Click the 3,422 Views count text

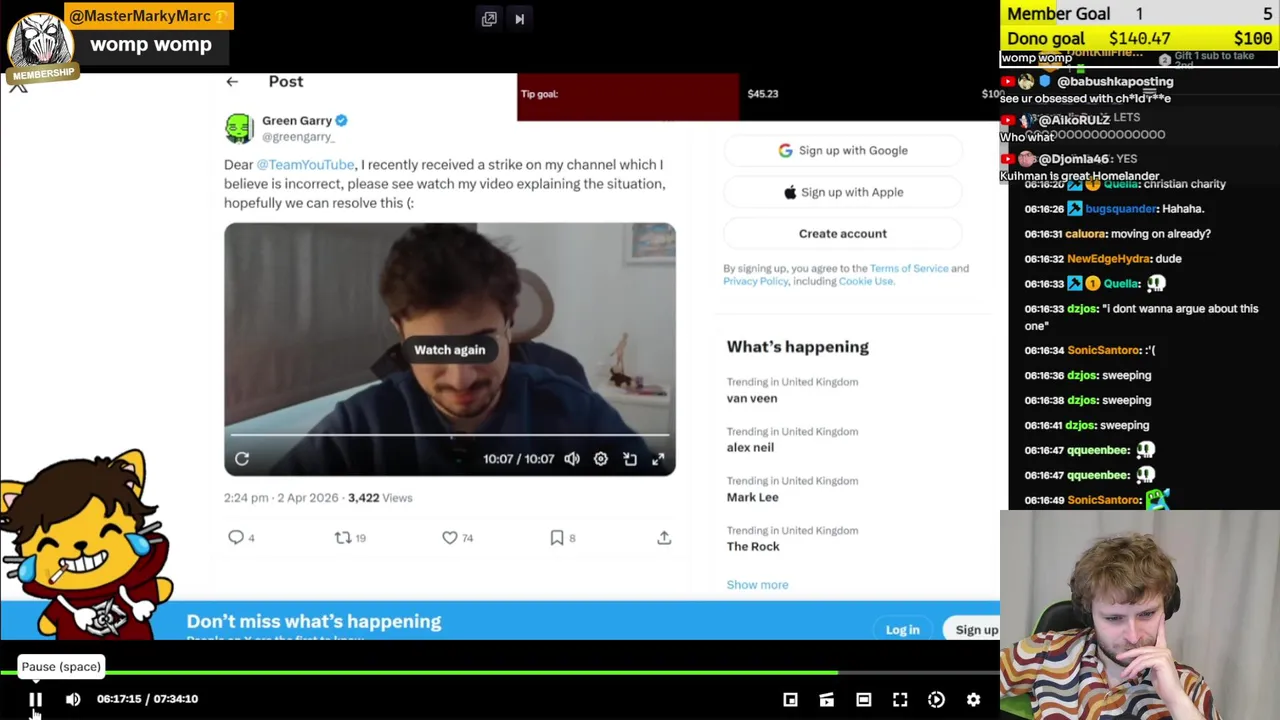tap(380, 498)
